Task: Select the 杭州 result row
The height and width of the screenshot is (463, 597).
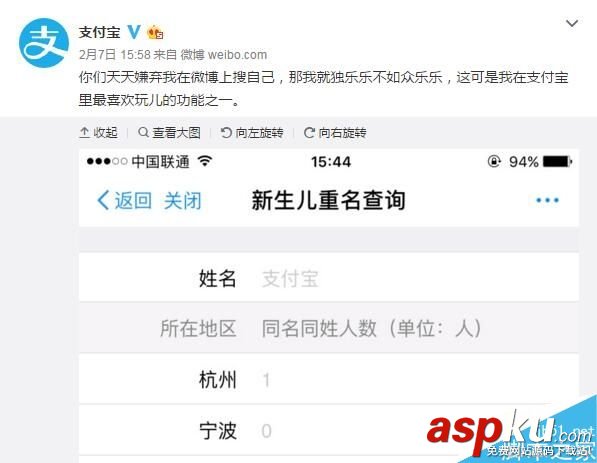Action: pos(329,379)
